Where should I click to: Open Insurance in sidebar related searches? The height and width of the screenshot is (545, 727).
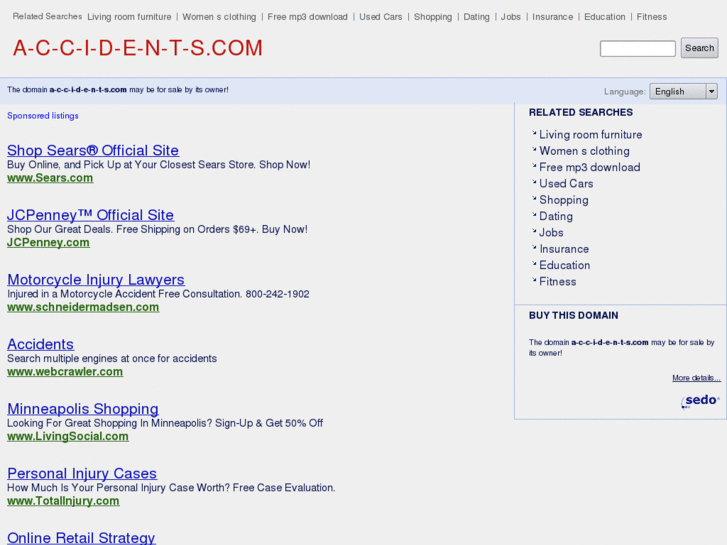pos(564,249)
